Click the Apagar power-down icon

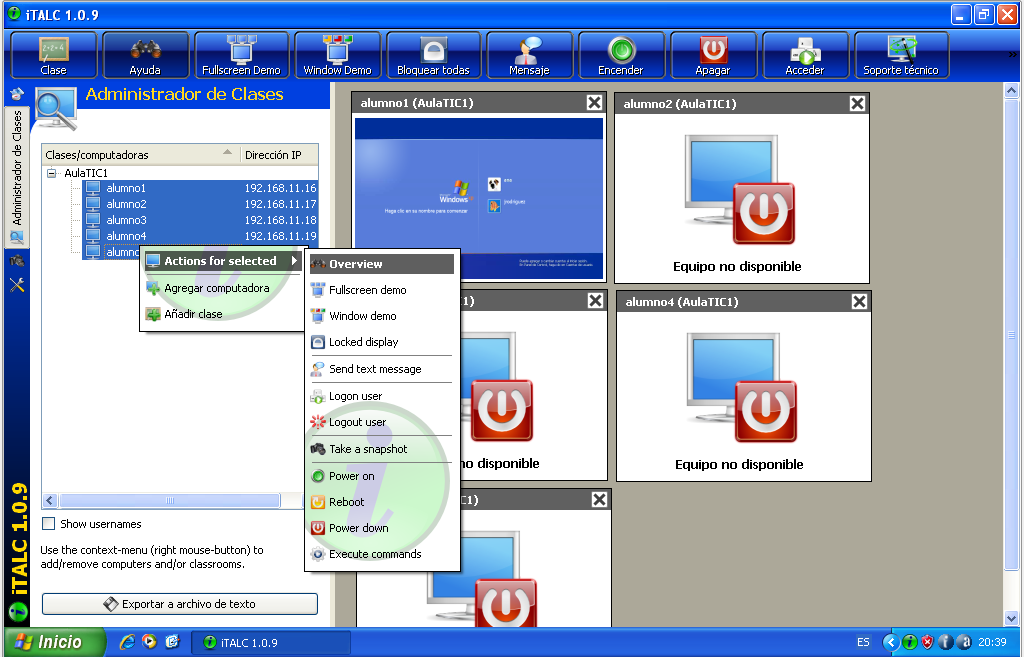pyautogui.click(x=713, y=50)
